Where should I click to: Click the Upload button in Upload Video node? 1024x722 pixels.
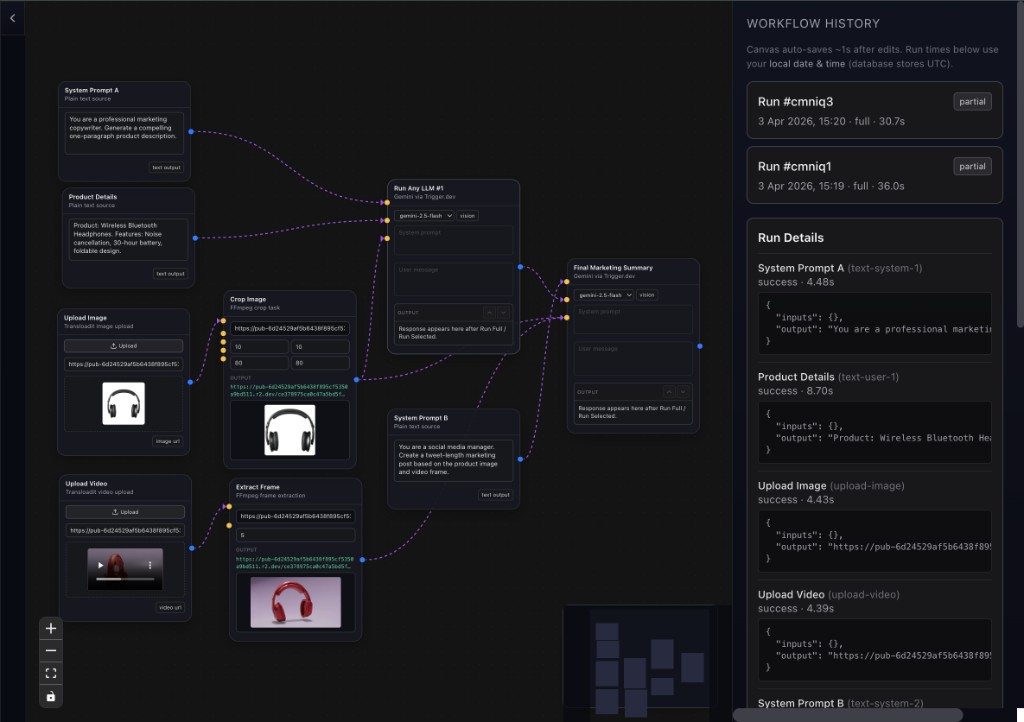click(125, 512)
